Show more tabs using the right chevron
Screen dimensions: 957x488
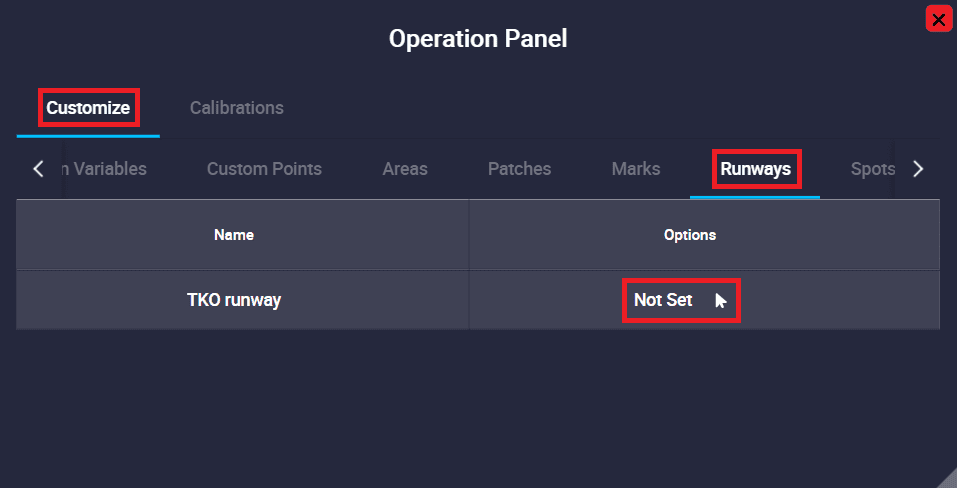click(918, 169)
